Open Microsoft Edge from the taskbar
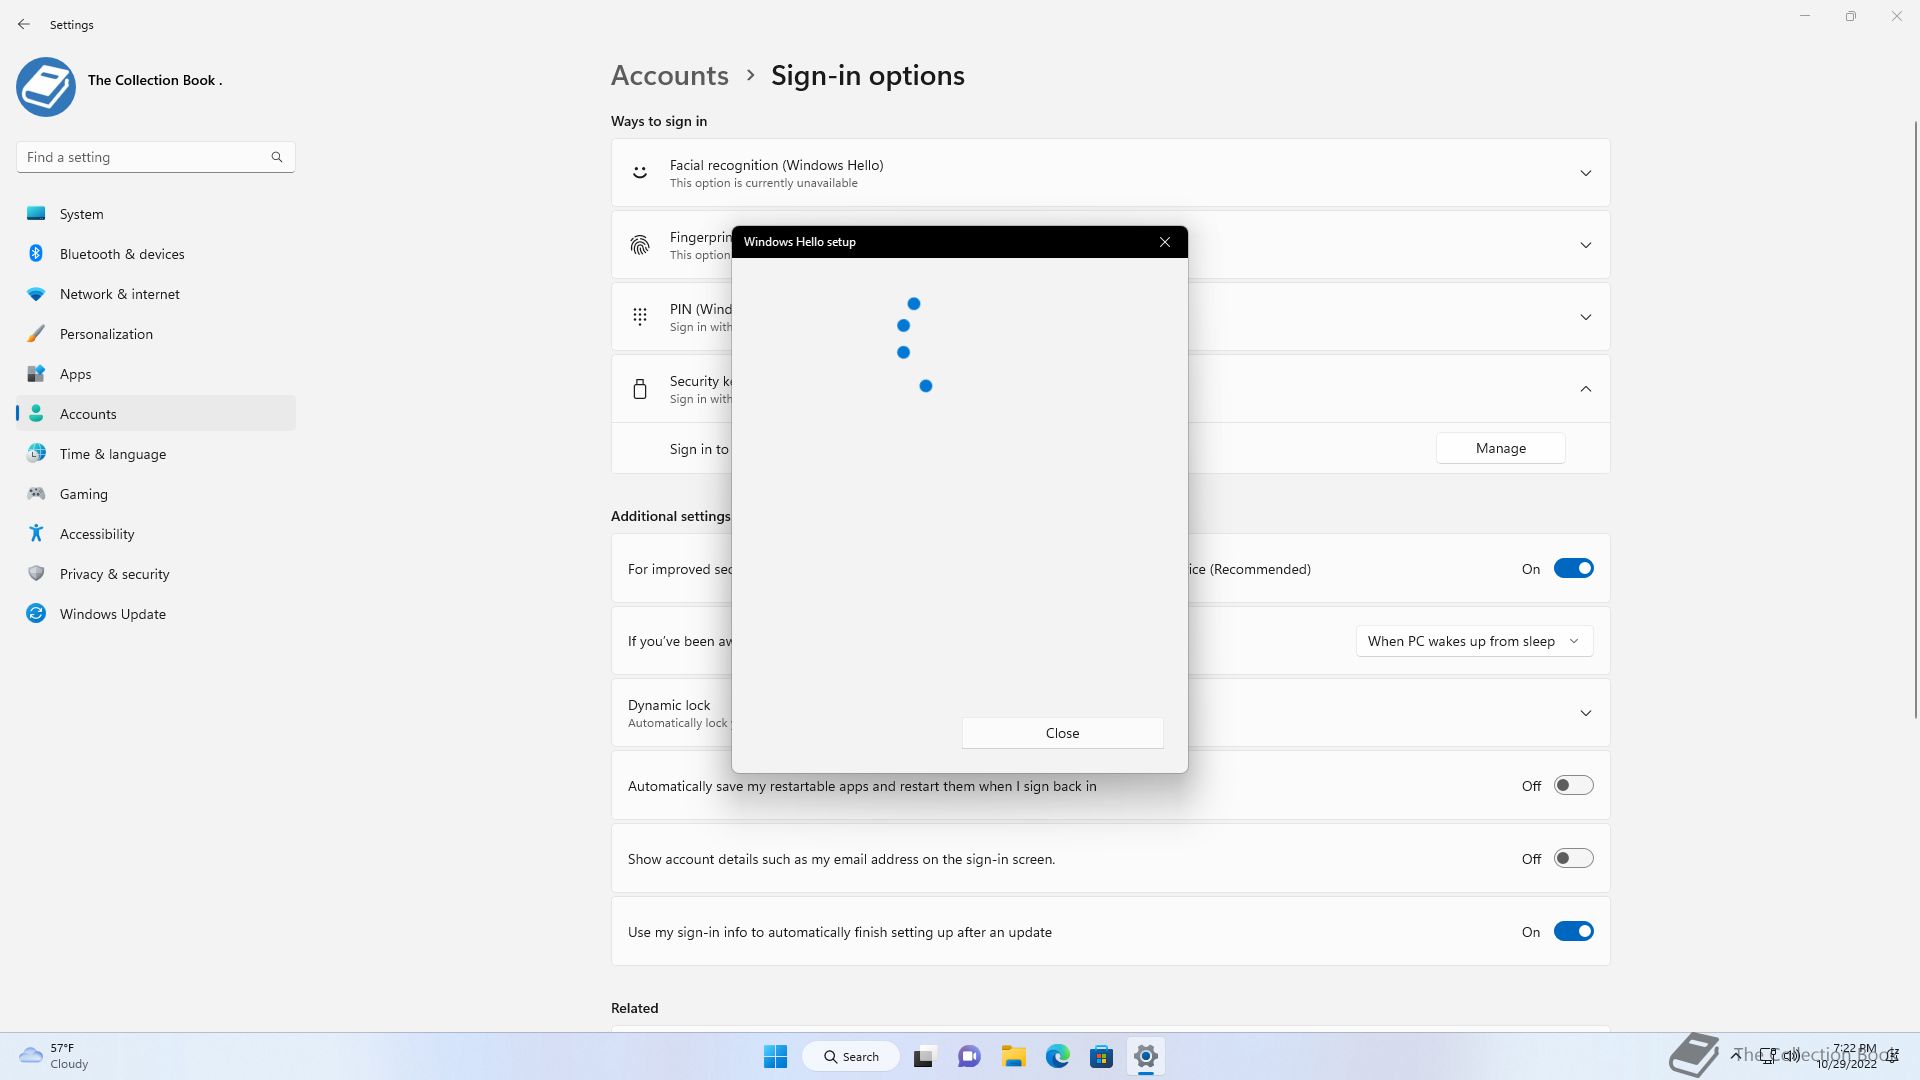Screen dimensions: 1920x1080 [1057, 1056]
